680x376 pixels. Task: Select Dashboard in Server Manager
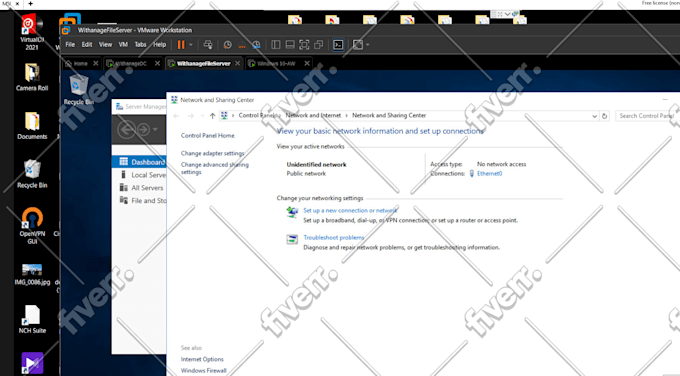139,162
